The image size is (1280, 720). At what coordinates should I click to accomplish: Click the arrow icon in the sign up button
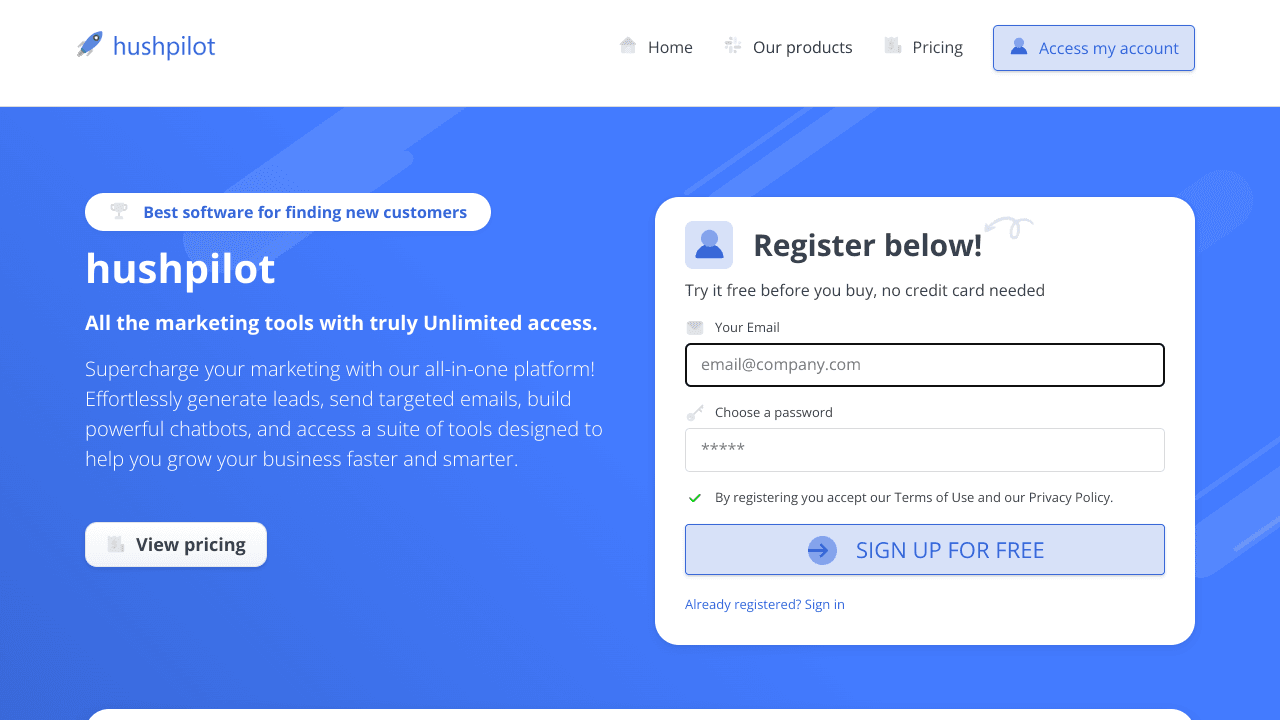822,550
